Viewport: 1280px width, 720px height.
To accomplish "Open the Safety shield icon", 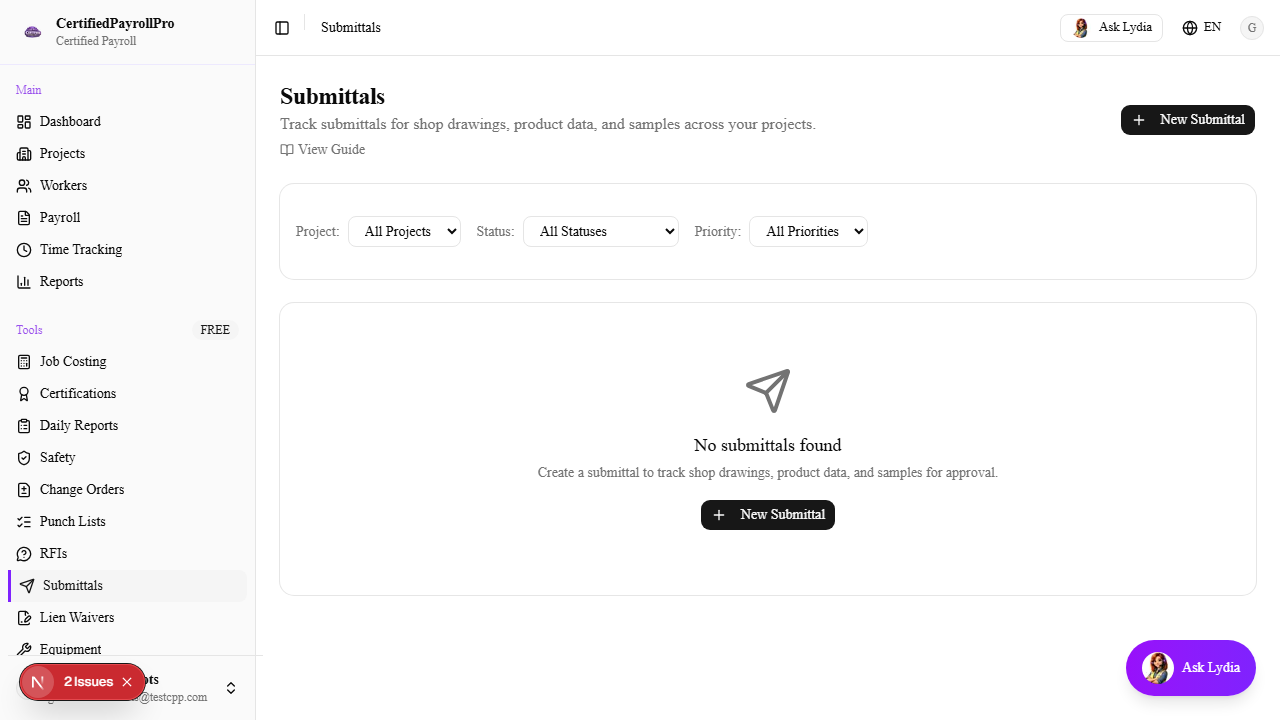I will coord(24,457).
